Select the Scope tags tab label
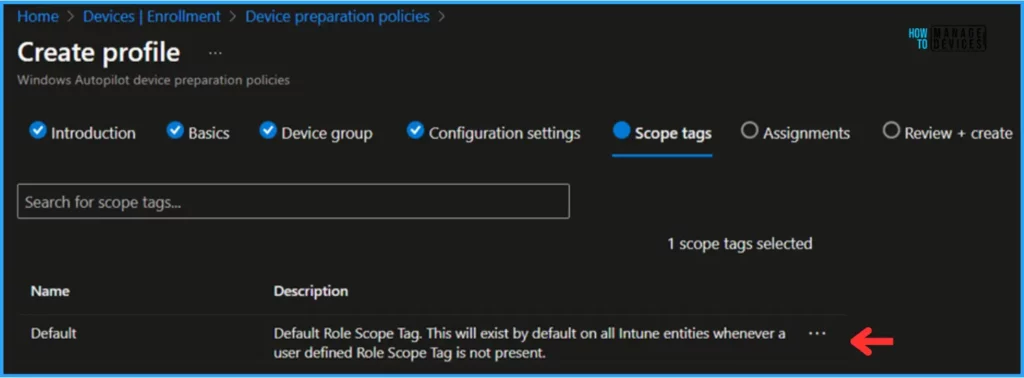 (x=673, y=133)
